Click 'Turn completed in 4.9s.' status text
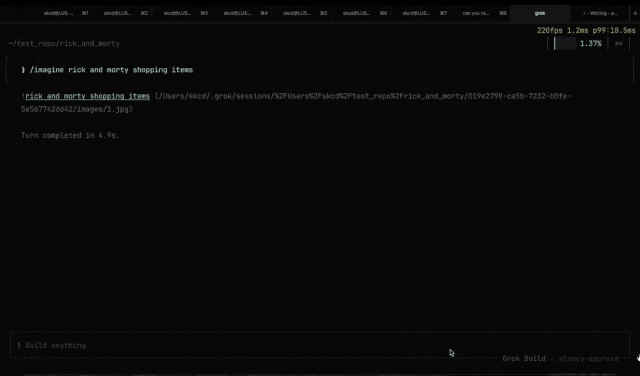 [x=70, y=136]
